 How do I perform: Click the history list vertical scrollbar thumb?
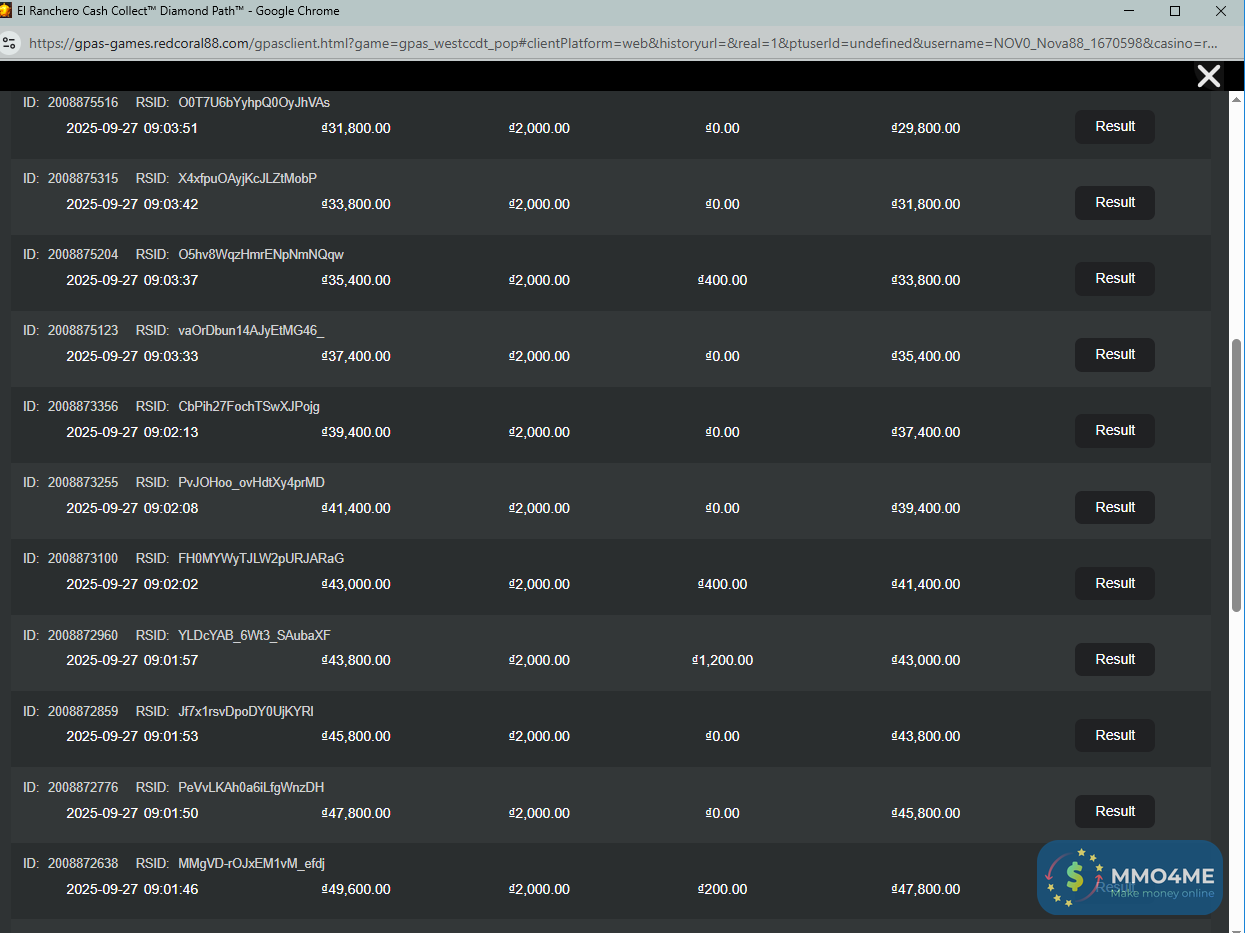pyautogui.click(x=1237, y=475)
